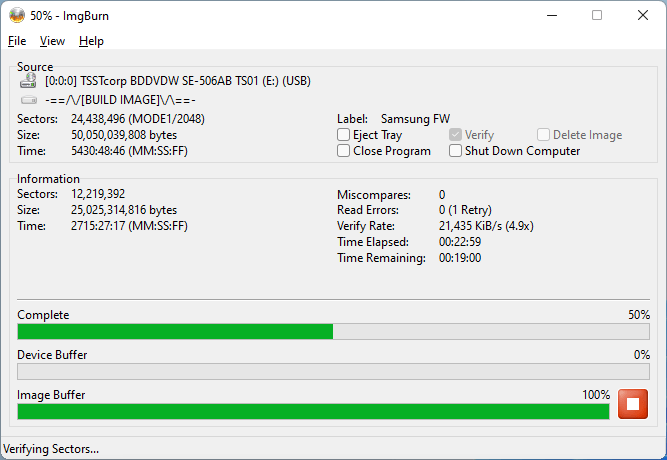The width and height of the screenshot is (667, 460).
Task: Click the grayed-out Verify checkbox
Action: pos(456,135)
